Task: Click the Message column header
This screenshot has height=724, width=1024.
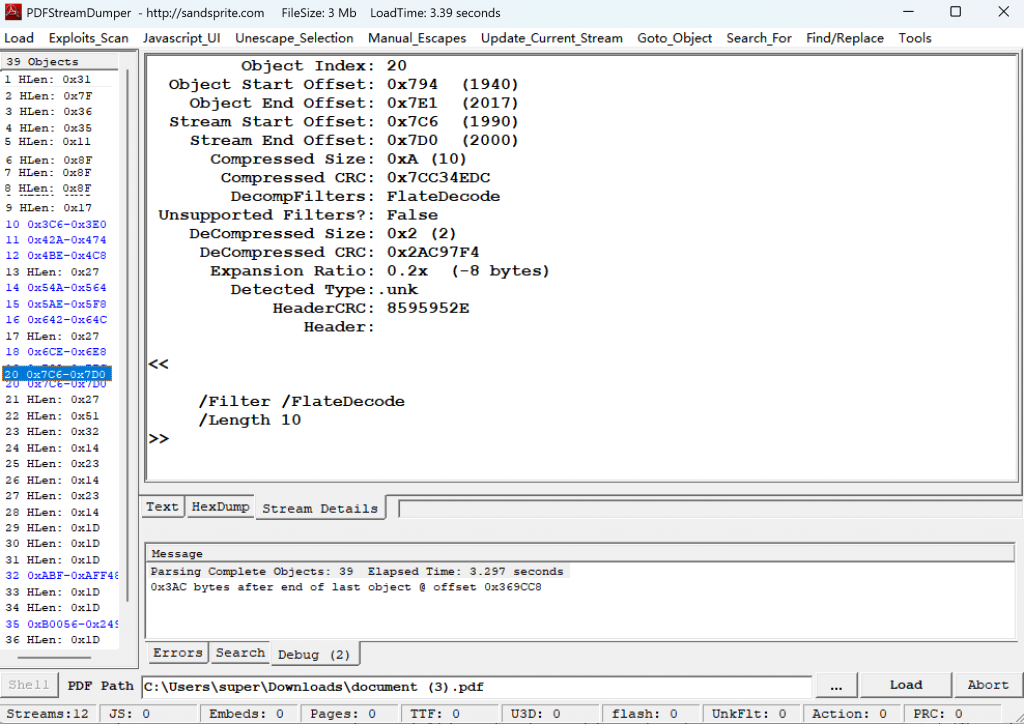Action: click(580, 554)
